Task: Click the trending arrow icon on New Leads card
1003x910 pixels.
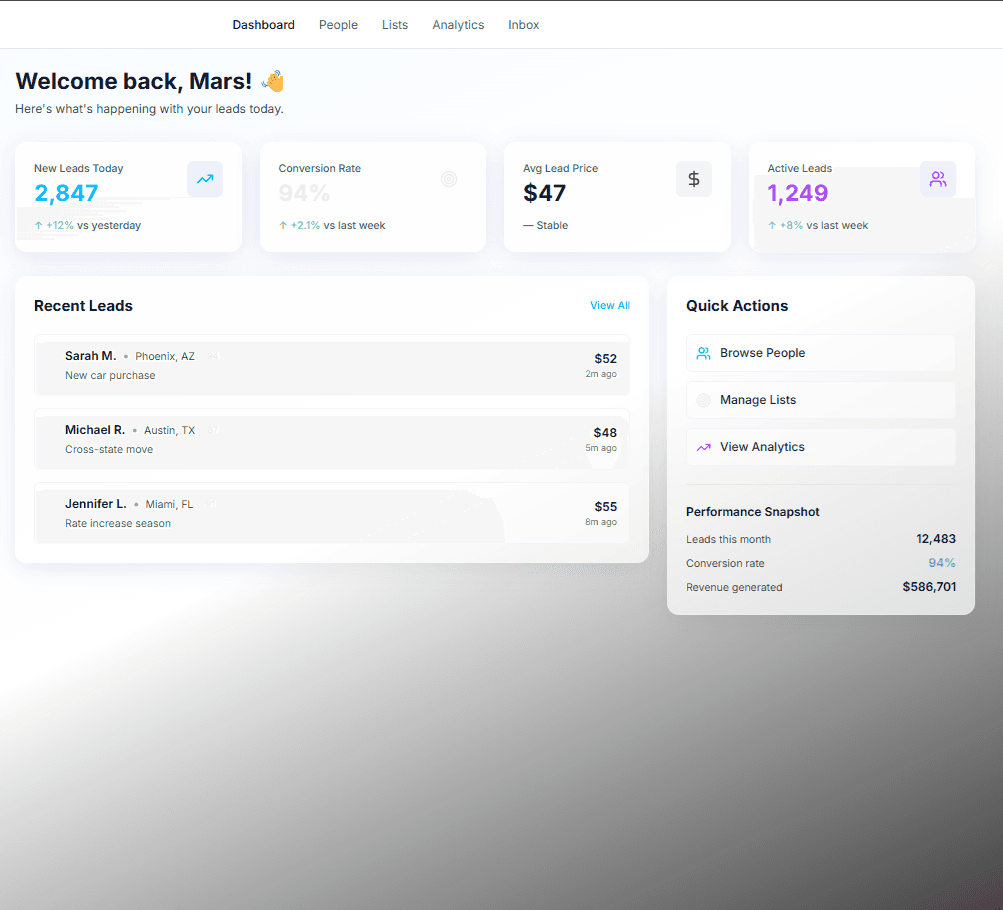Action: coord(204,180)
